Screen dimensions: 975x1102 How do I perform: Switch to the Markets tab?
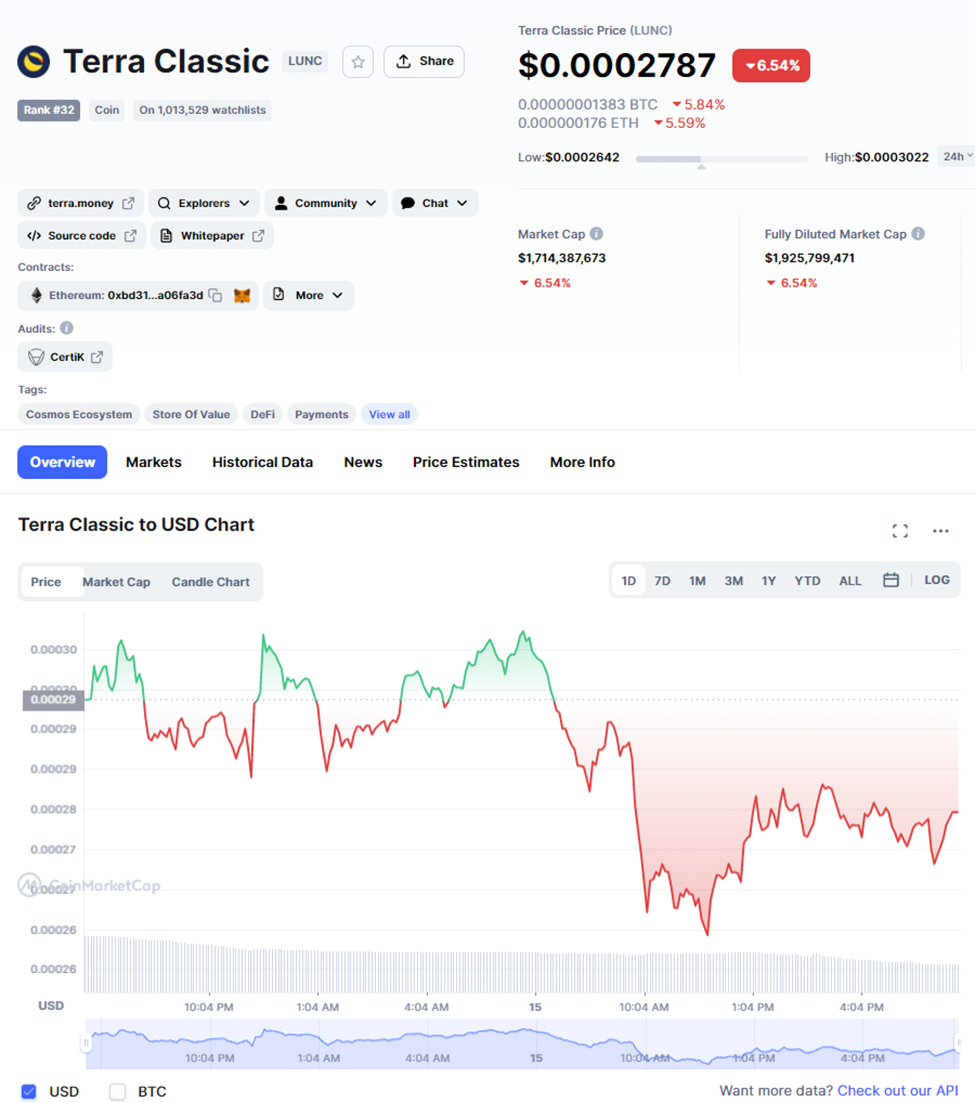tap(154, 462)
